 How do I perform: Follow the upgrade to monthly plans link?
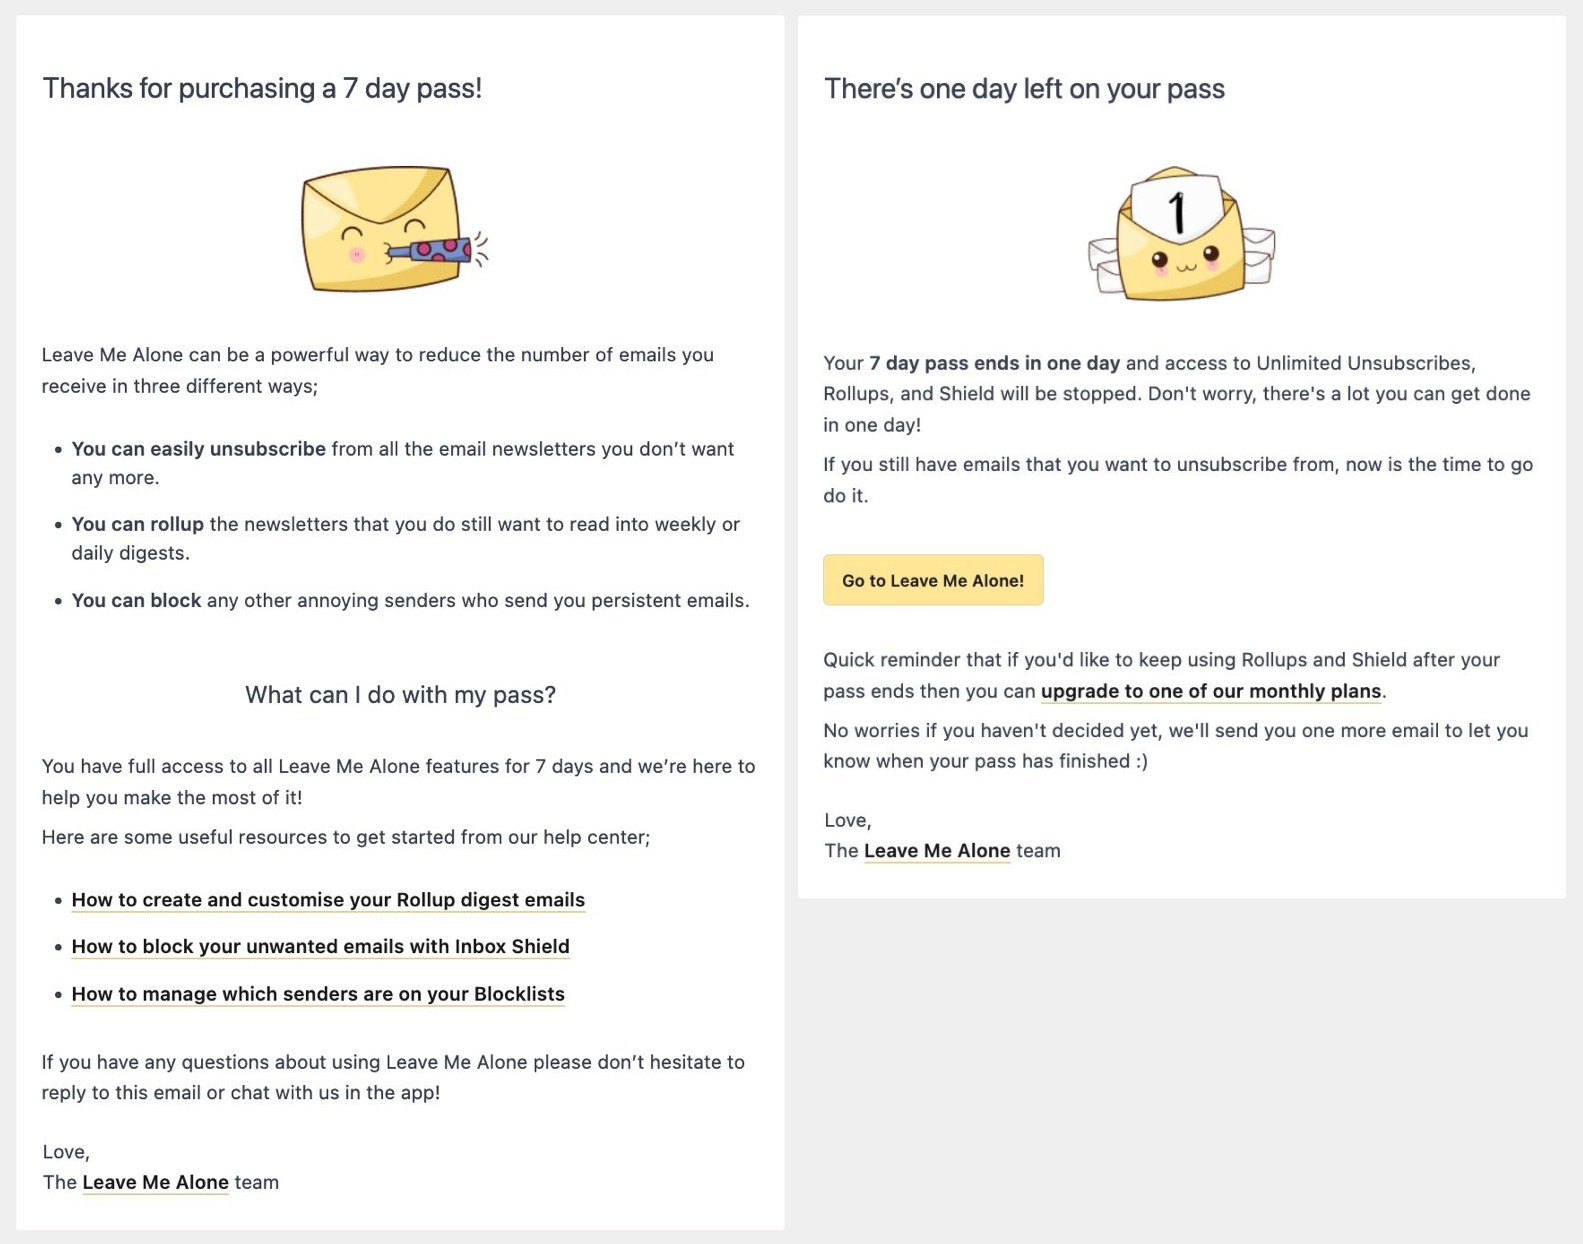pos(1211,691)
